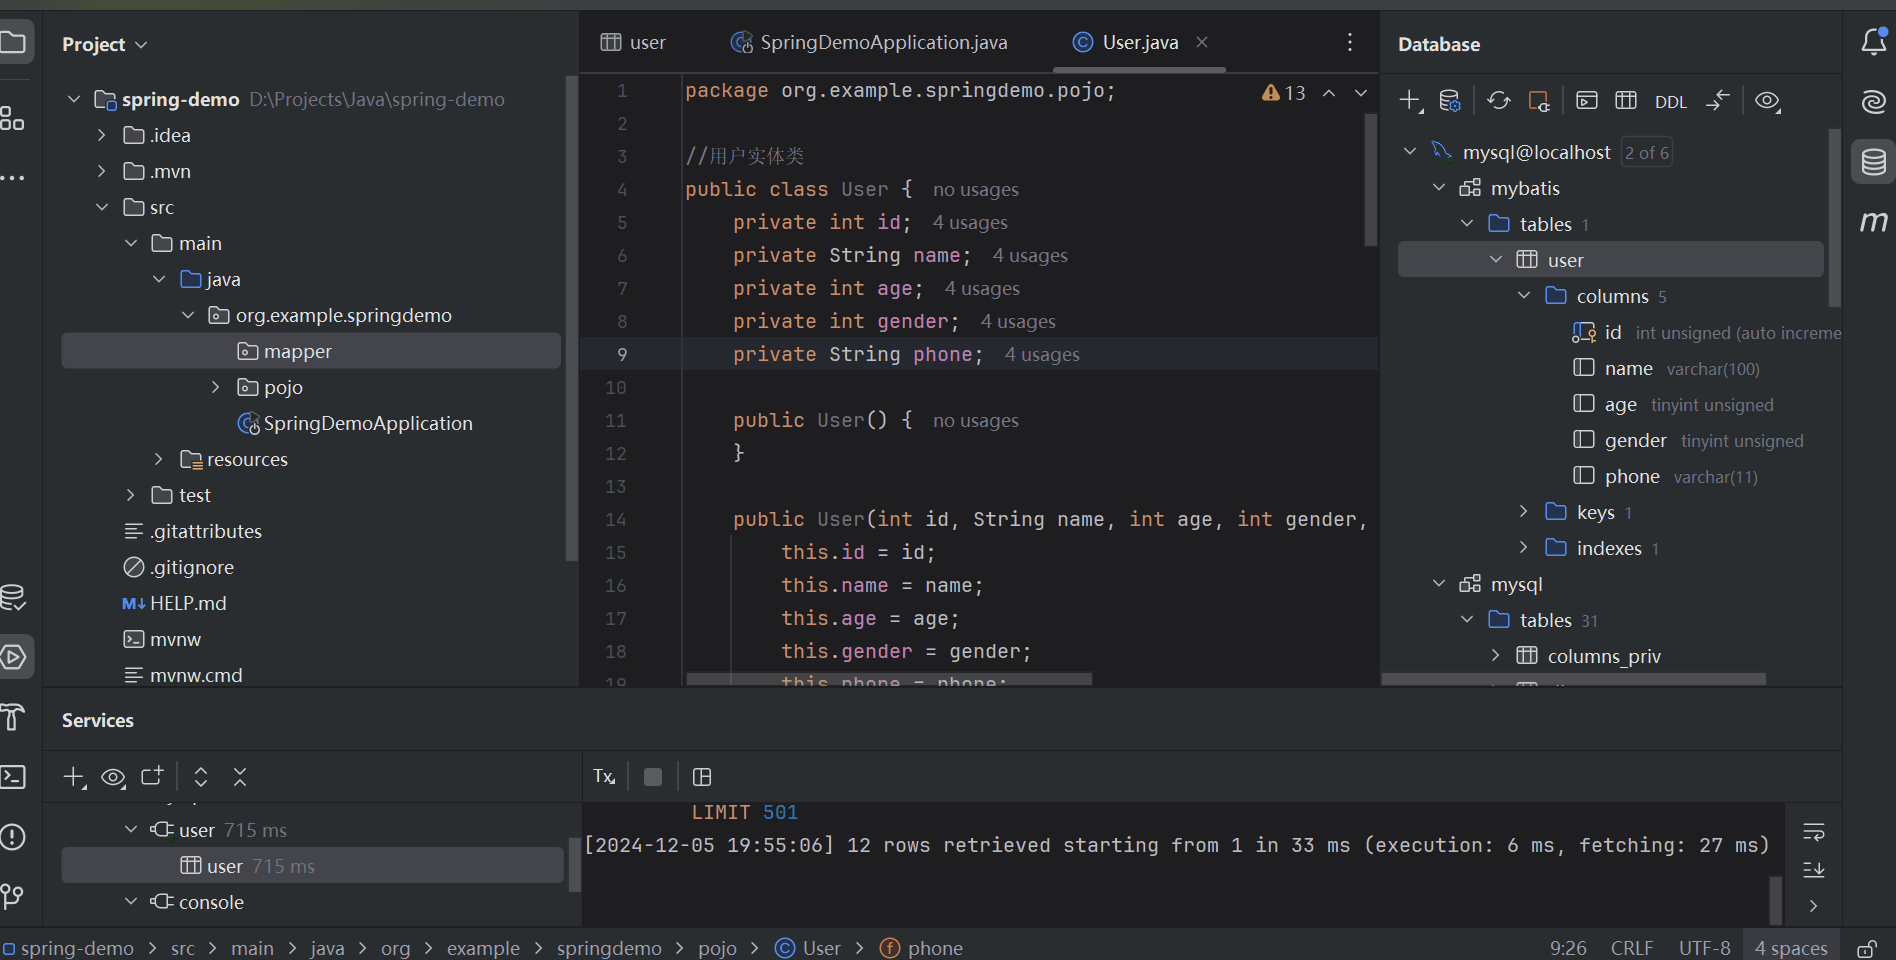Expand the test folder
Image resolution: width=1896 pixels, height=960 pixels.
coord(130,495)
